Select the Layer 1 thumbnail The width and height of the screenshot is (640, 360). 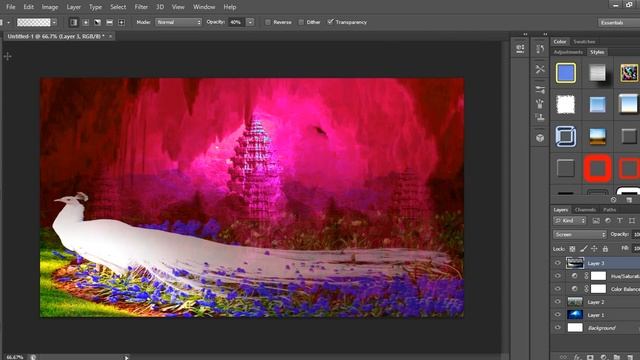575,315
